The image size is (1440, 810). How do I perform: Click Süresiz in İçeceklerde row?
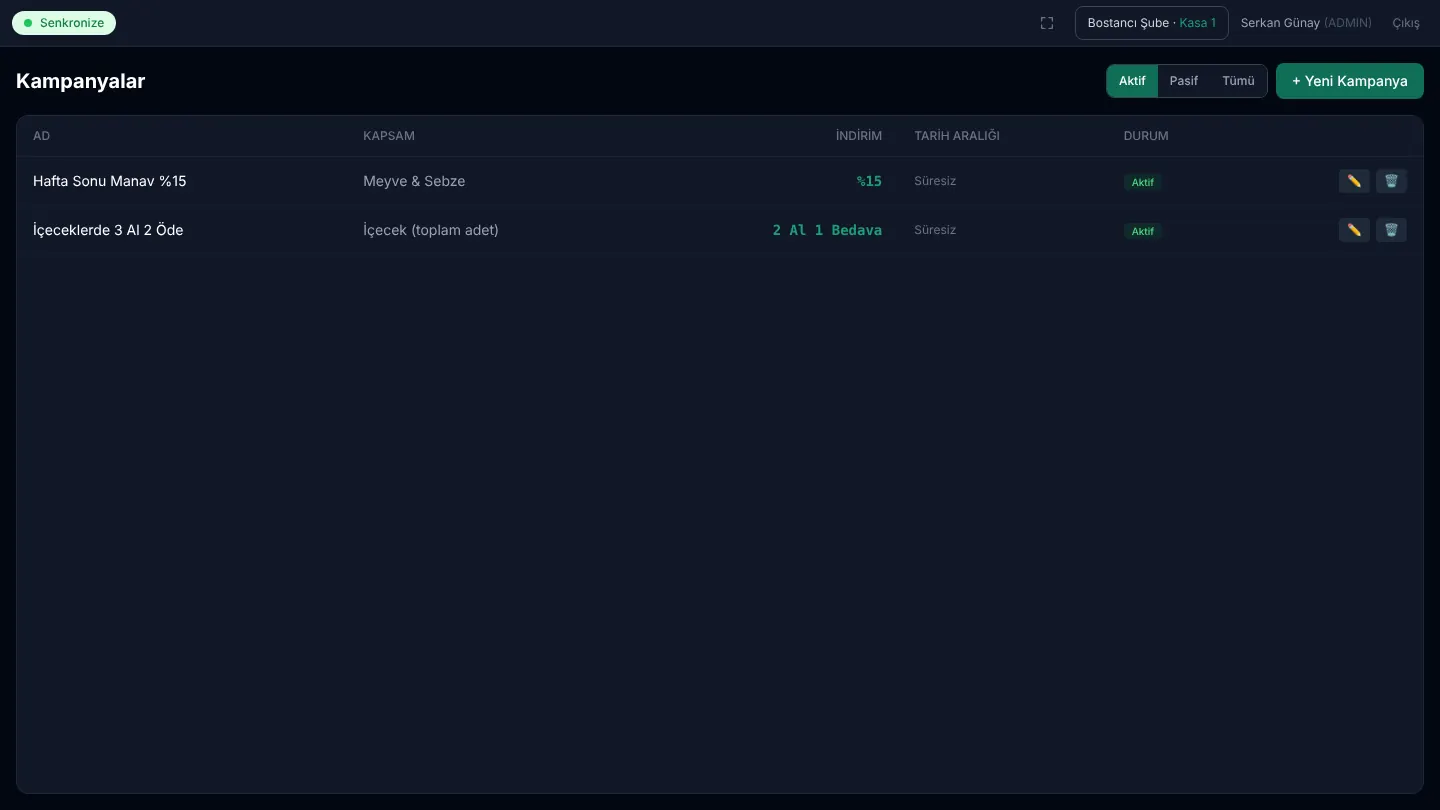[935, 230]
